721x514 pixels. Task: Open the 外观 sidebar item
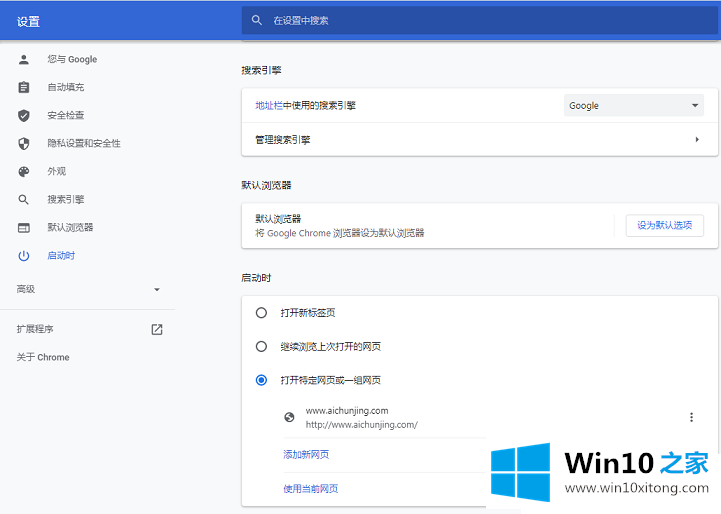click(57, 171)
